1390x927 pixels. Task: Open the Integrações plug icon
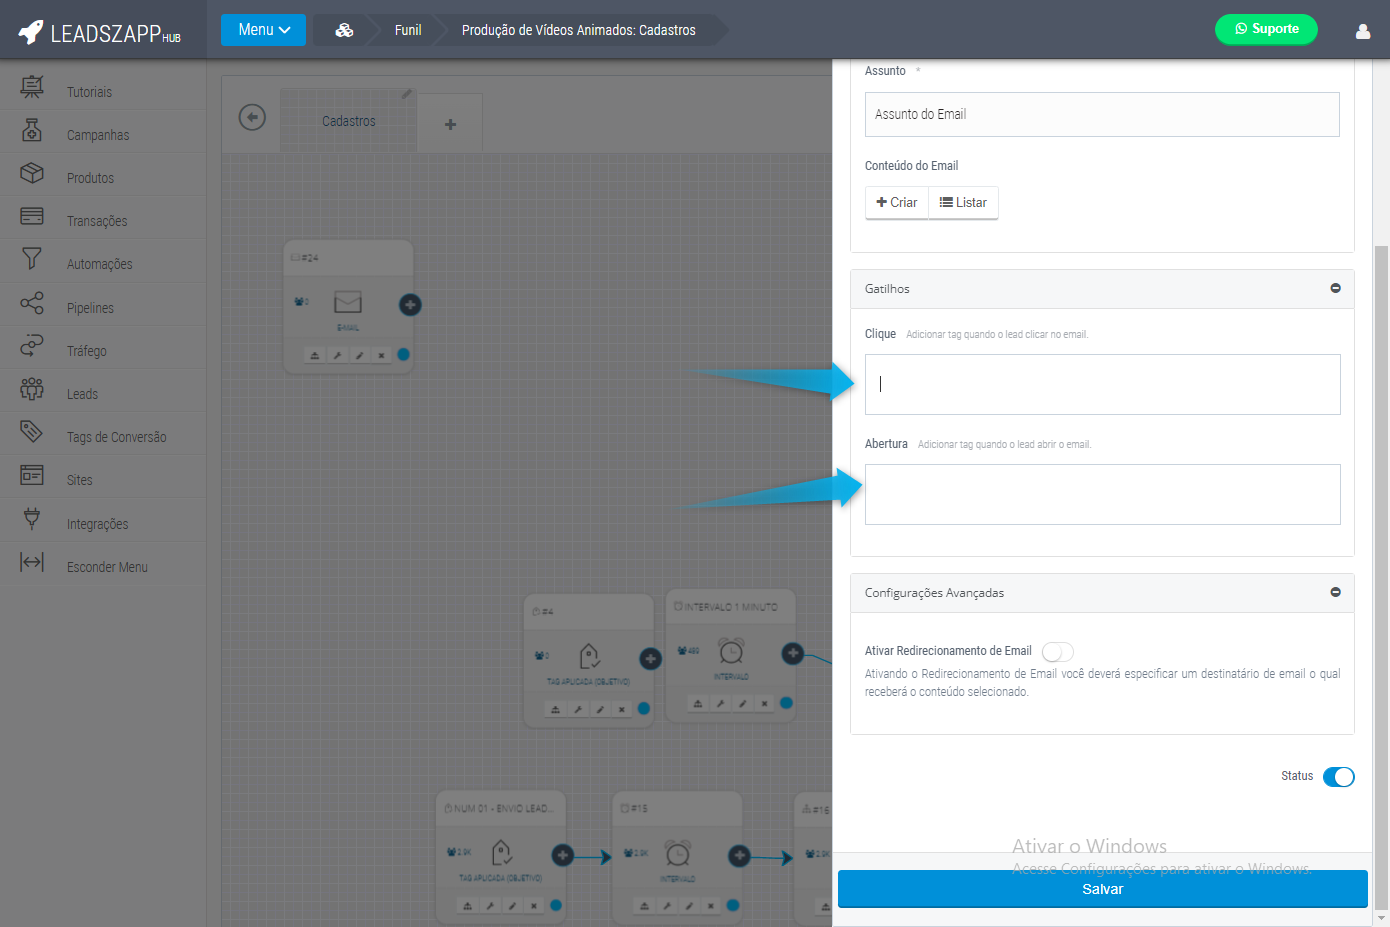pos(32,518)
